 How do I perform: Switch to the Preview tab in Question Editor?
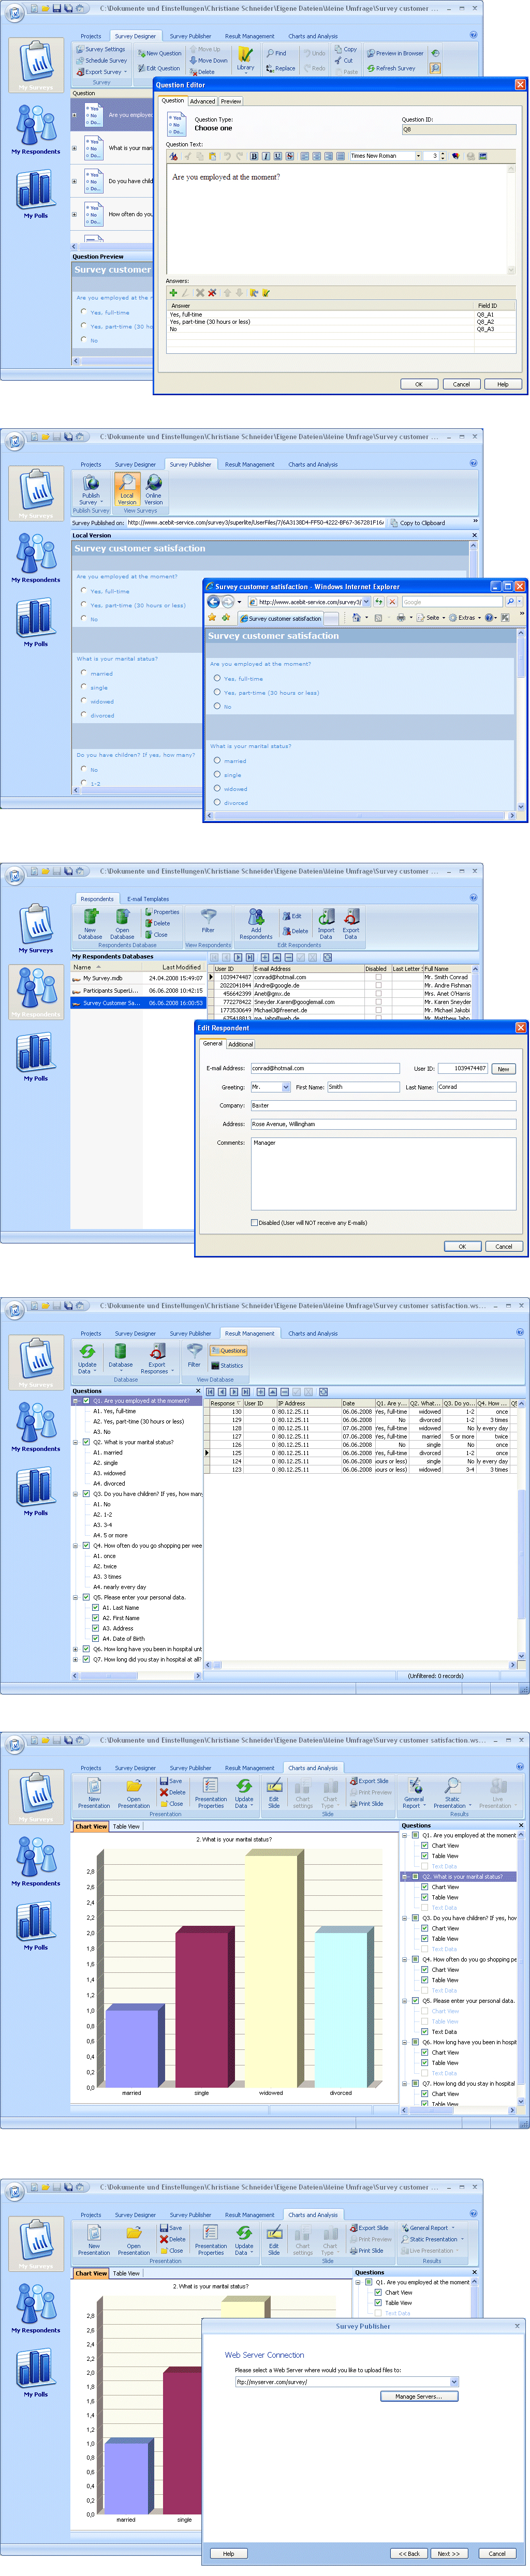coord(231,101)
